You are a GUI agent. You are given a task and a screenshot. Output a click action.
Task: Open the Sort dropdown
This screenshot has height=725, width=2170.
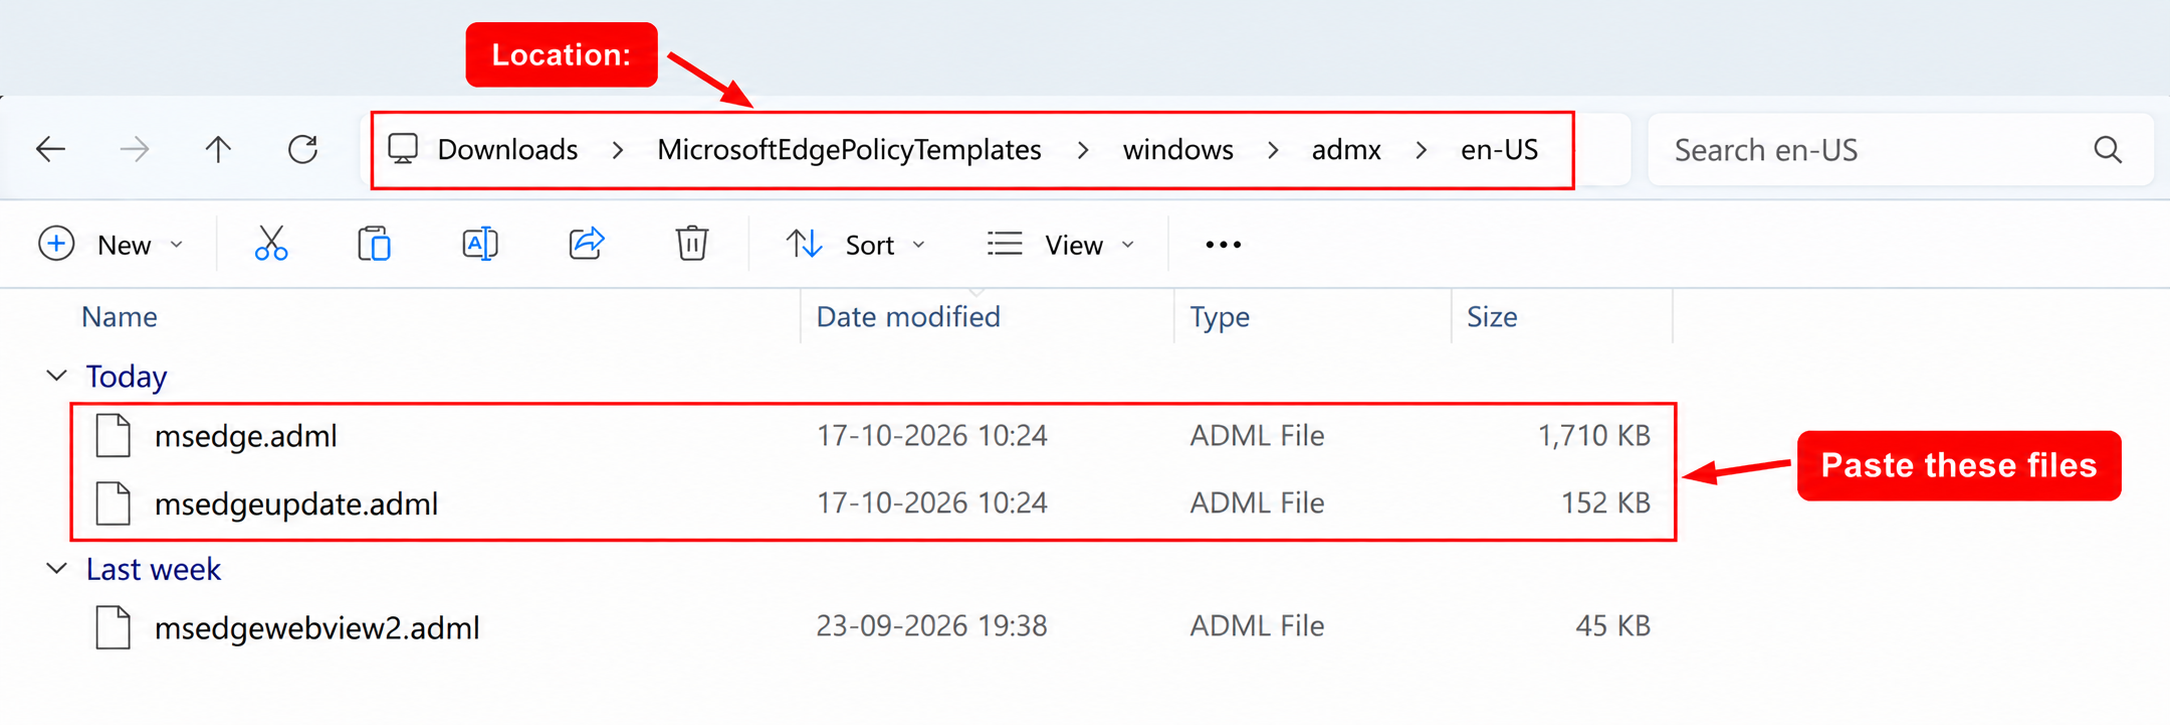point(856,245)
